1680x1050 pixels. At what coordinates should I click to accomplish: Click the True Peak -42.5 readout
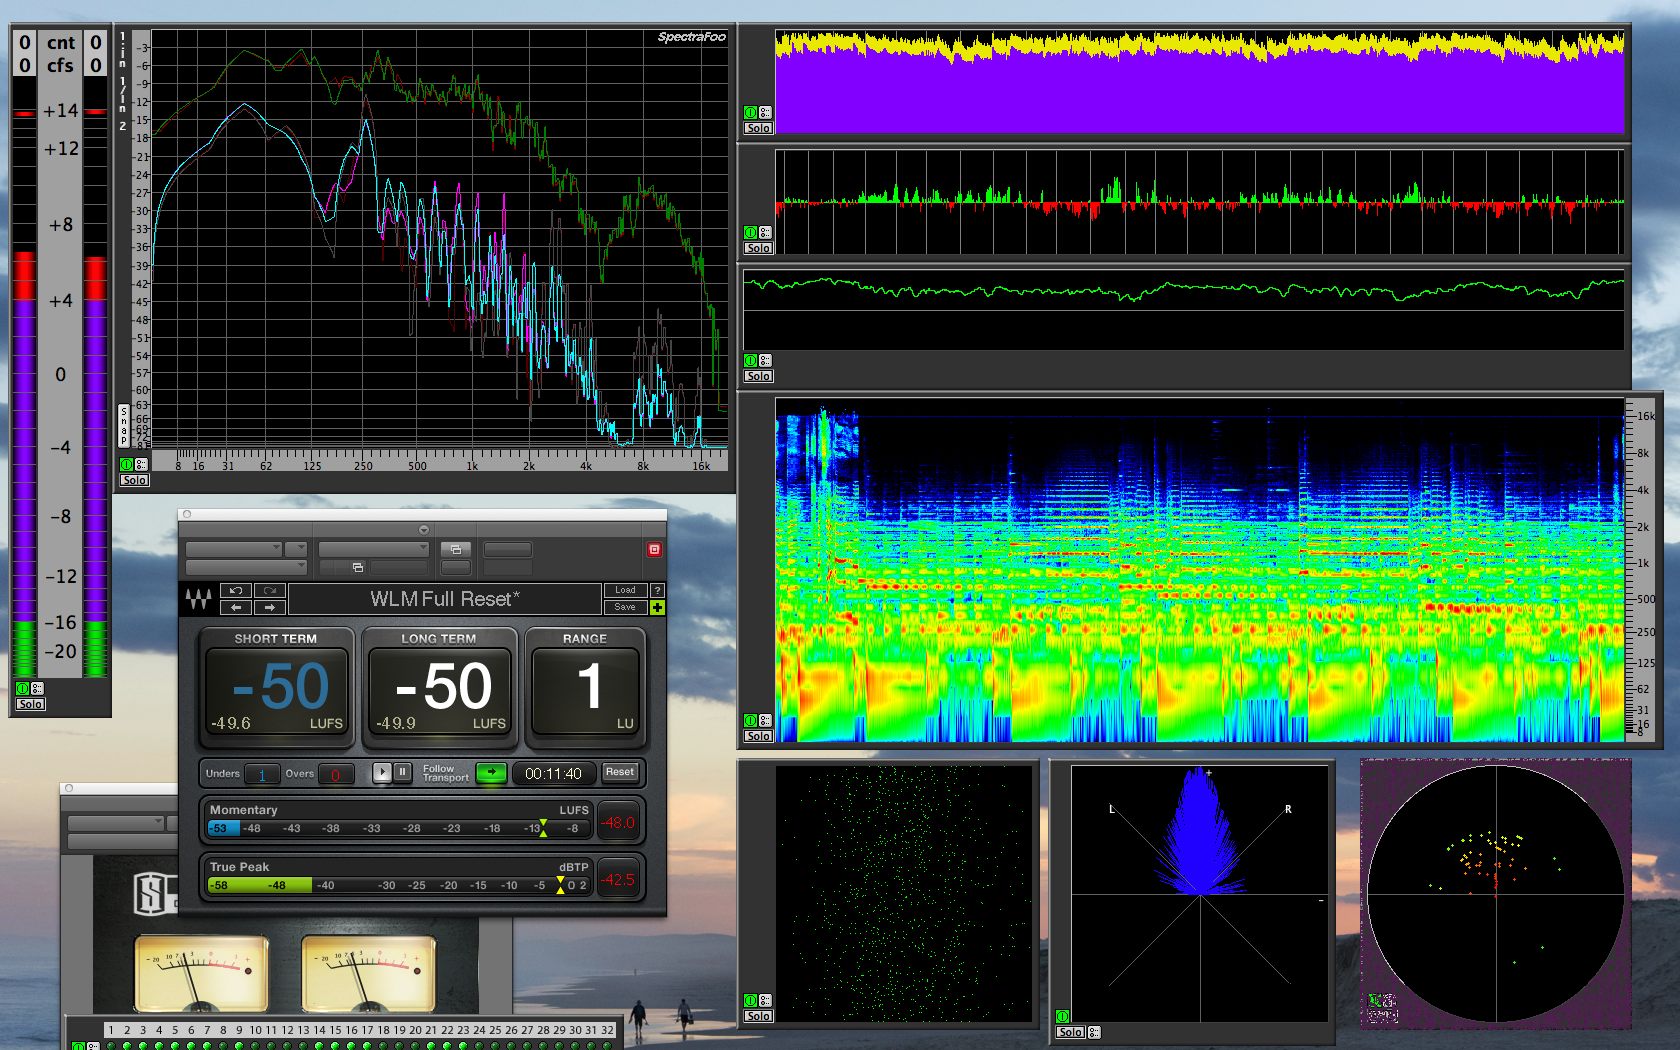(618, 879)
